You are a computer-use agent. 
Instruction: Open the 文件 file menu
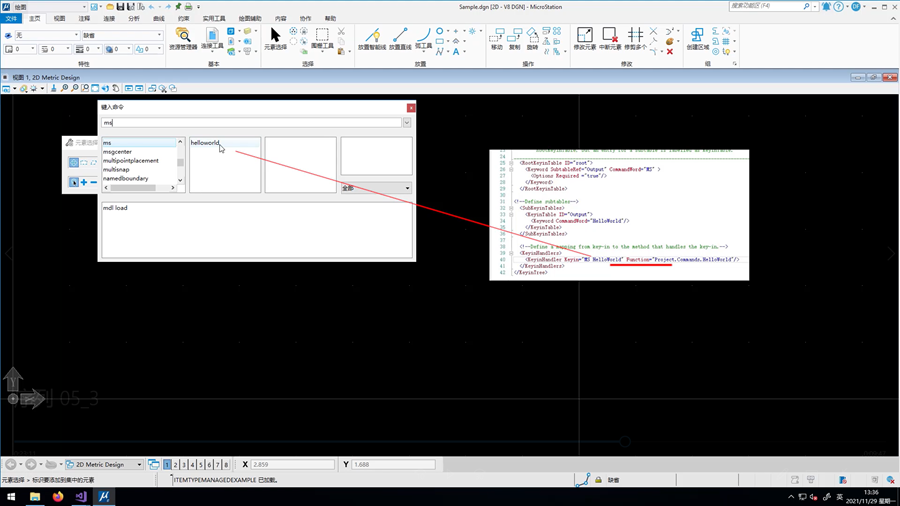11,18
